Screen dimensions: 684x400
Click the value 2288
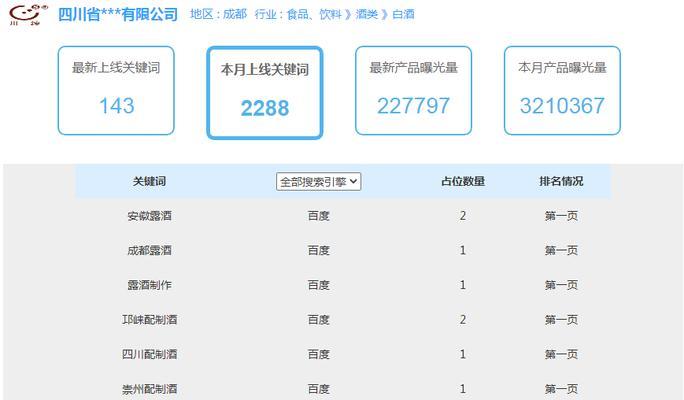pos(265,108)
